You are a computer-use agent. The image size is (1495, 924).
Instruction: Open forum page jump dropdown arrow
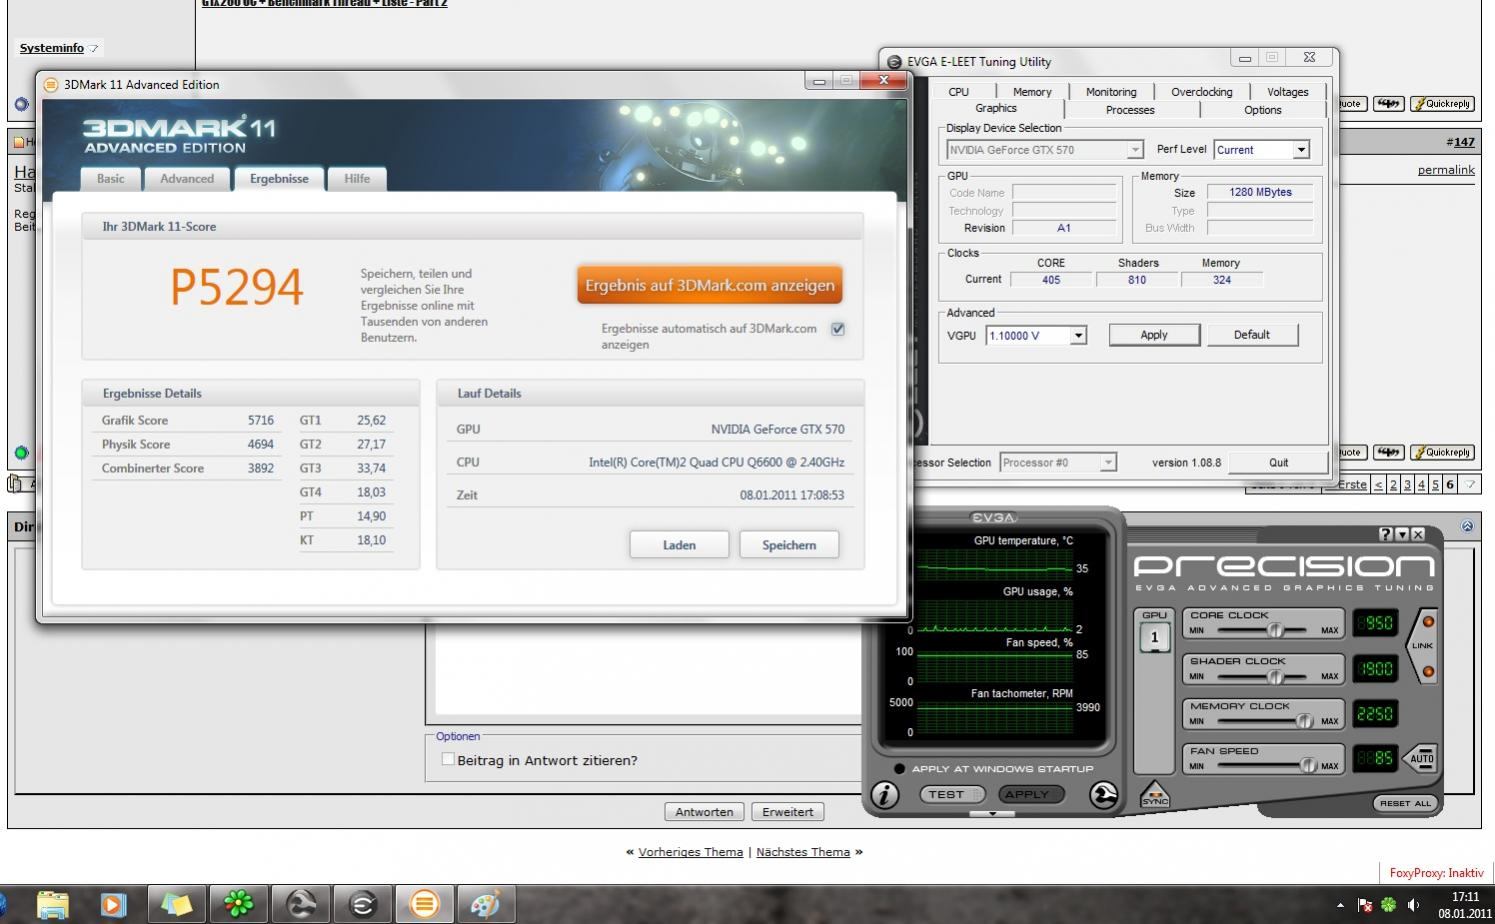point(1470,485)
